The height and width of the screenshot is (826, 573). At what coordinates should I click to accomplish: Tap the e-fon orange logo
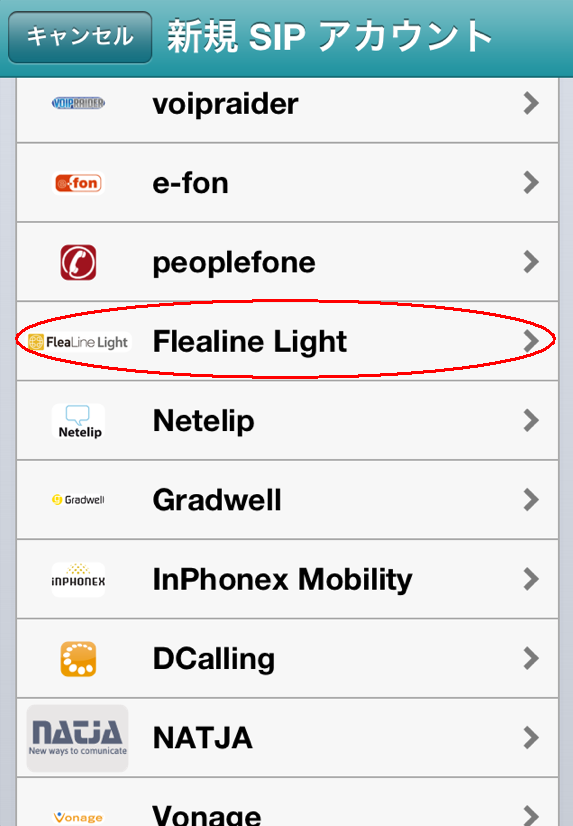tap(78, 183)
